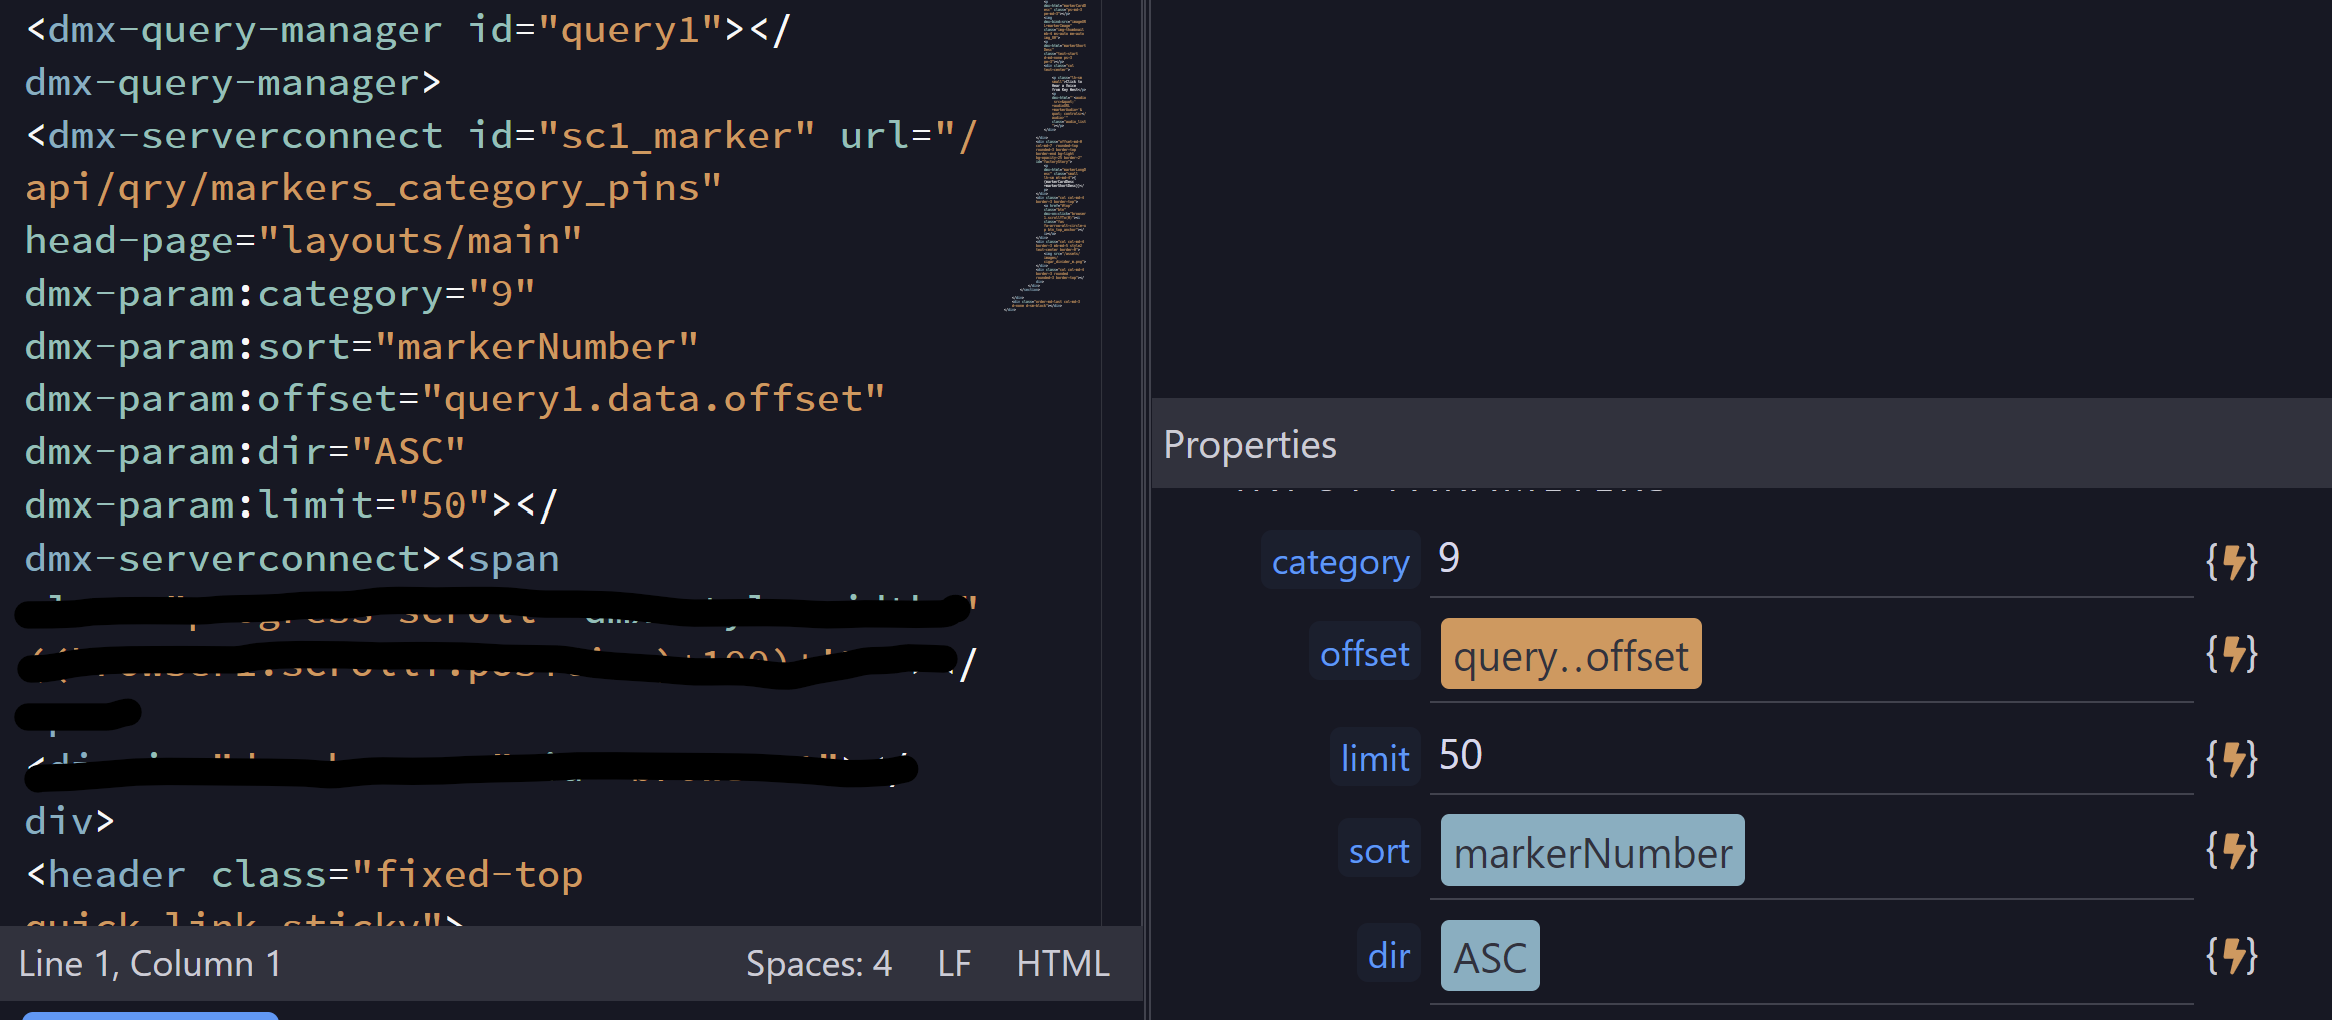2332x1020 pixels.
Task: Open data binding picker for offset parameter
Action: tap(2231, 654)
